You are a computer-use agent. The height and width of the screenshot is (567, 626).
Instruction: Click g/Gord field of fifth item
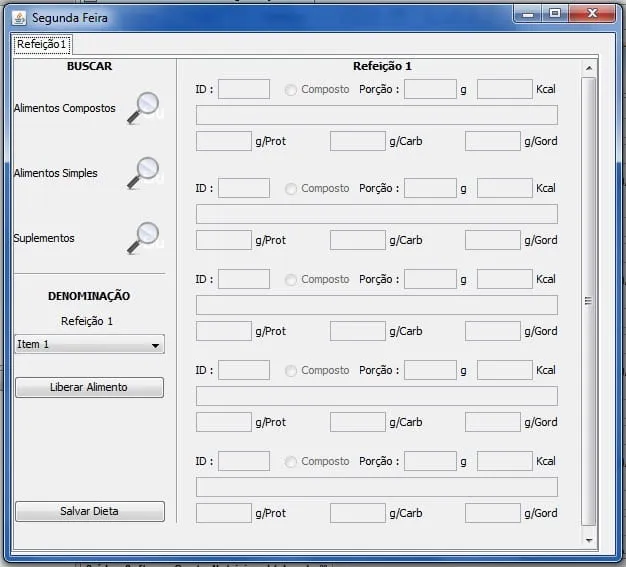(x=493, y=513)
